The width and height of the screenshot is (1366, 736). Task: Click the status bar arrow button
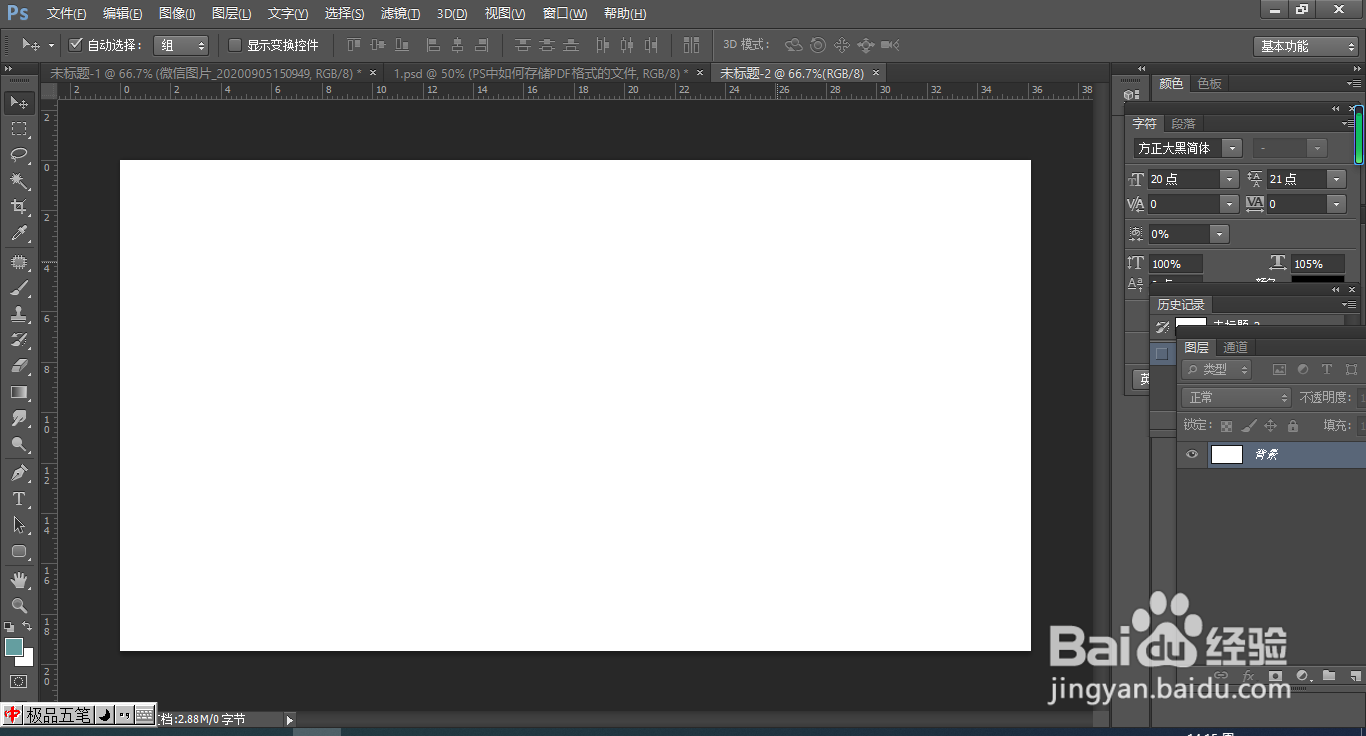[290, 719]
